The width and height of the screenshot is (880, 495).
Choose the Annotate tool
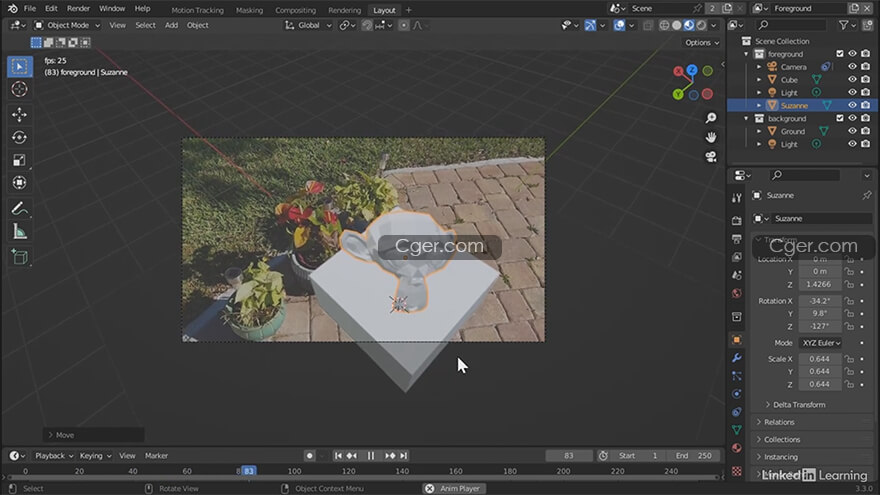click(19, 208)
